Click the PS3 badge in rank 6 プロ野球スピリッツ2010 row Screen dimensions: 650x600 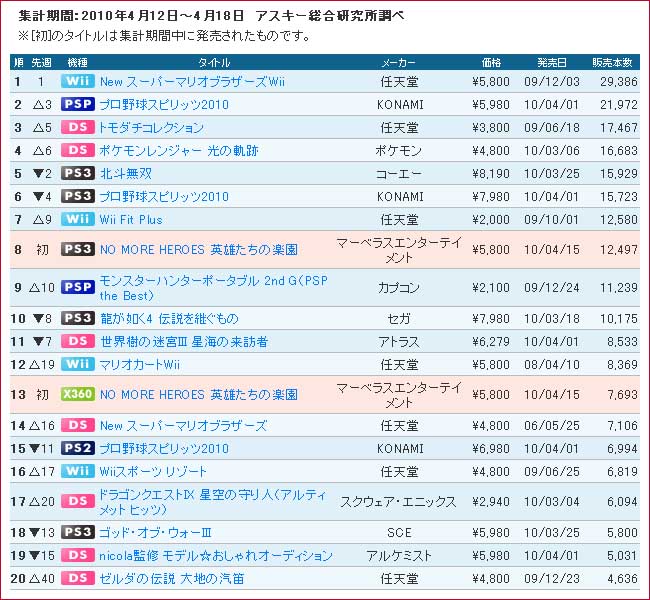click(x=78, y=196)
